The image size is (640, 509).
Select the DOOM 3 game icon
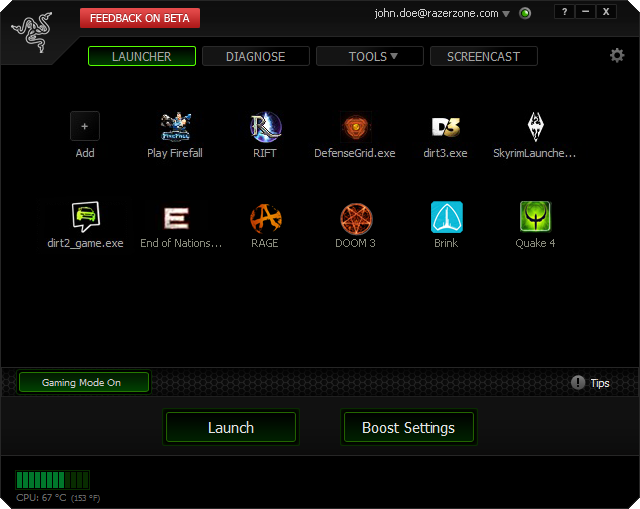[x=356, y=218]
